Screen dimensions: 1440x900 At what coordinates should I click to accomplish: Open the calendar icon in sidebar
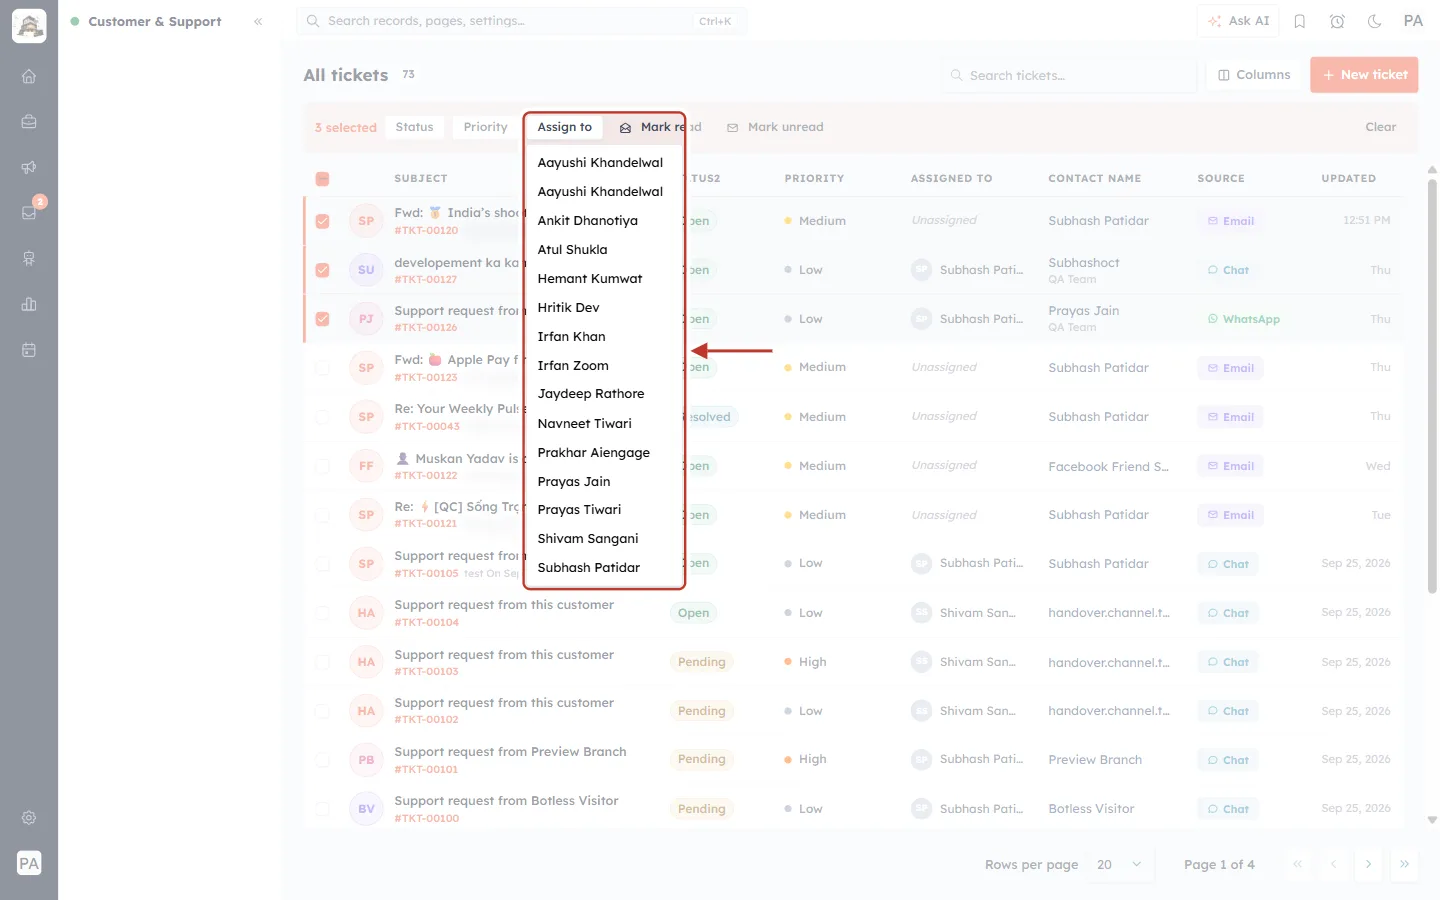tap(29, 350)
